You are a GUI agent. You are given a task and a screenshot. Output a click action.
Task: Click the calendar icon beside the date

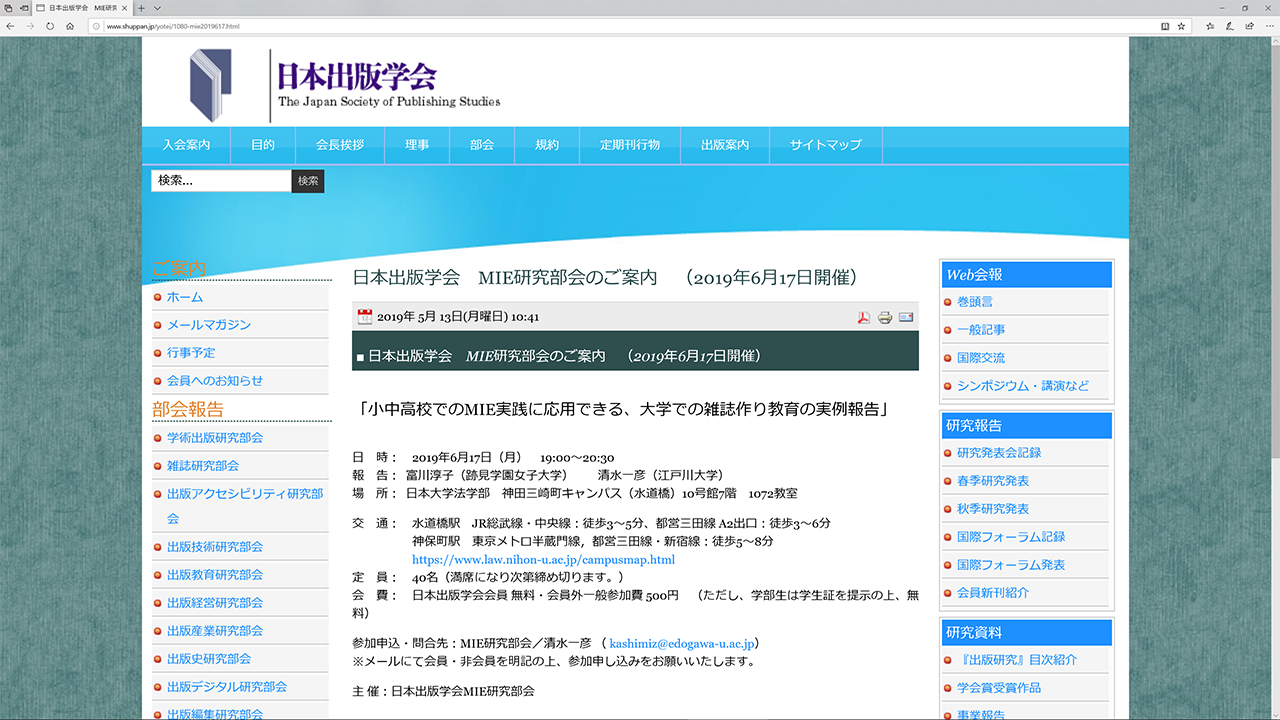[365, 317]
